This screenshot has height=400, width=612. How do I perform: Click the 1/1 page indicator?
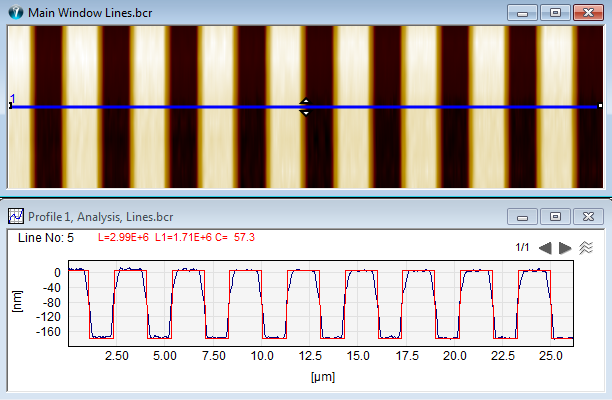pos(522,247)
